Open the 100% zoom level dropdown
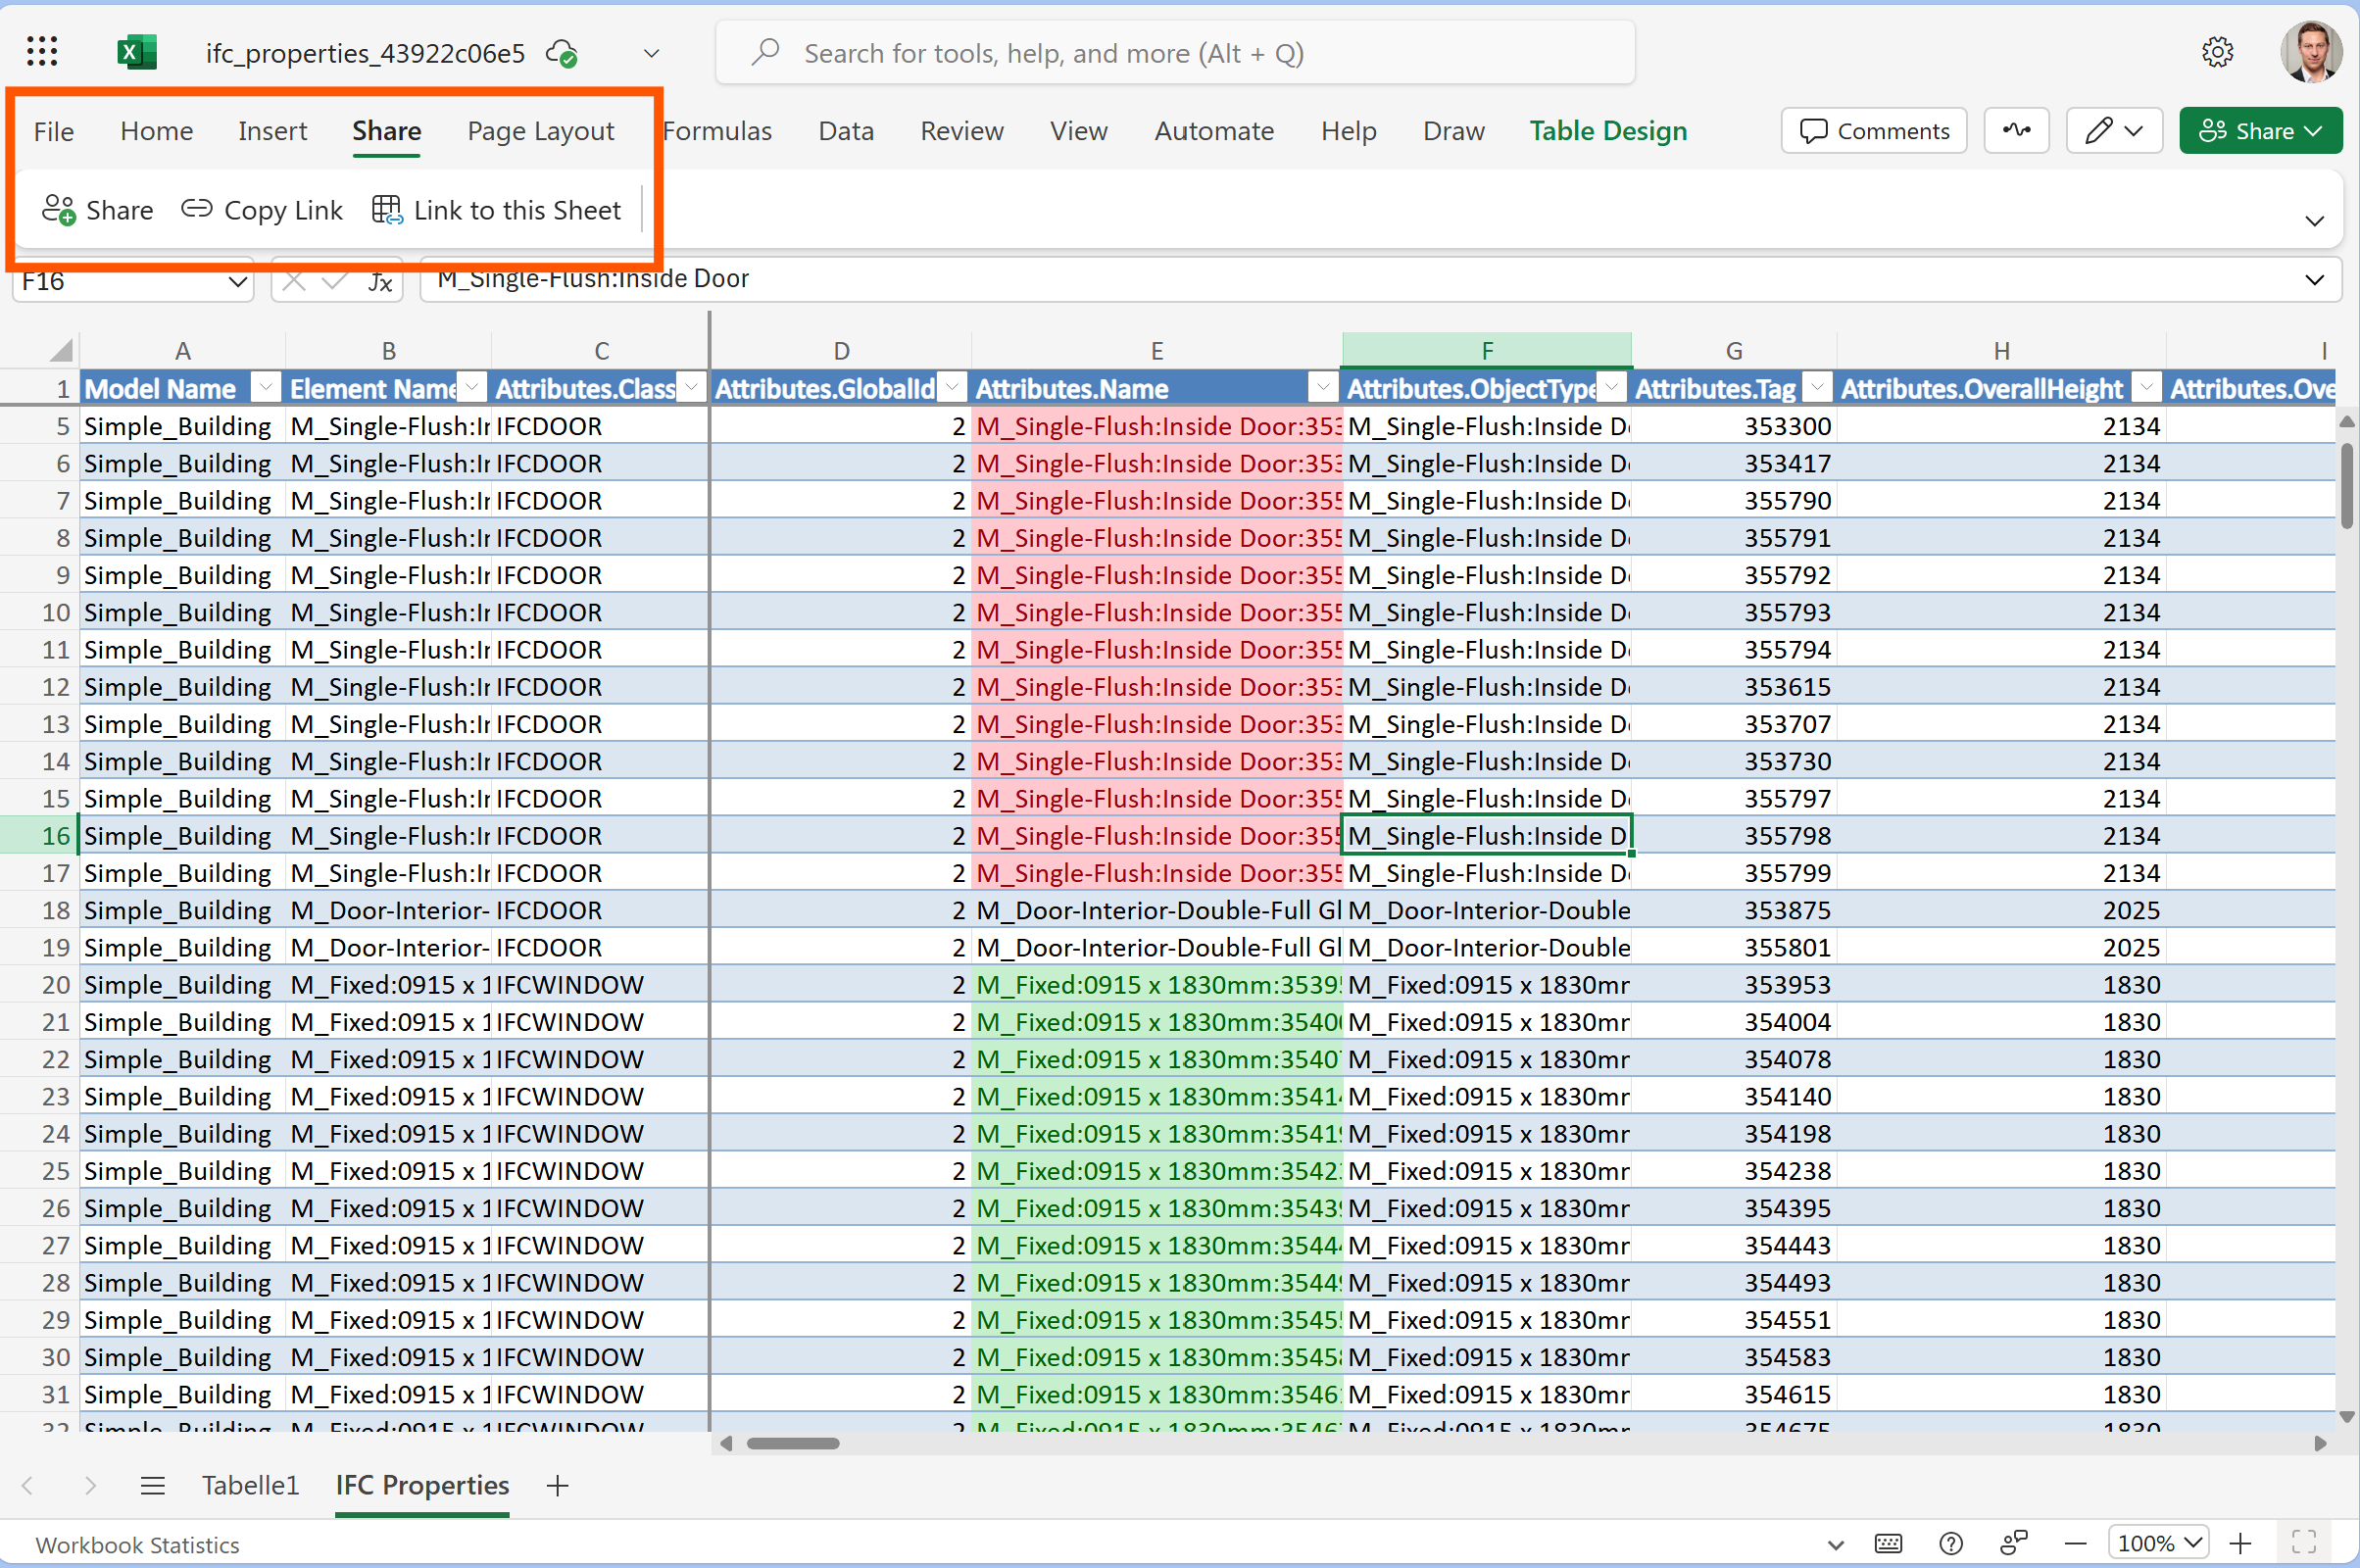This screenshot has height=1568, width=2360. point(2157,1543)
